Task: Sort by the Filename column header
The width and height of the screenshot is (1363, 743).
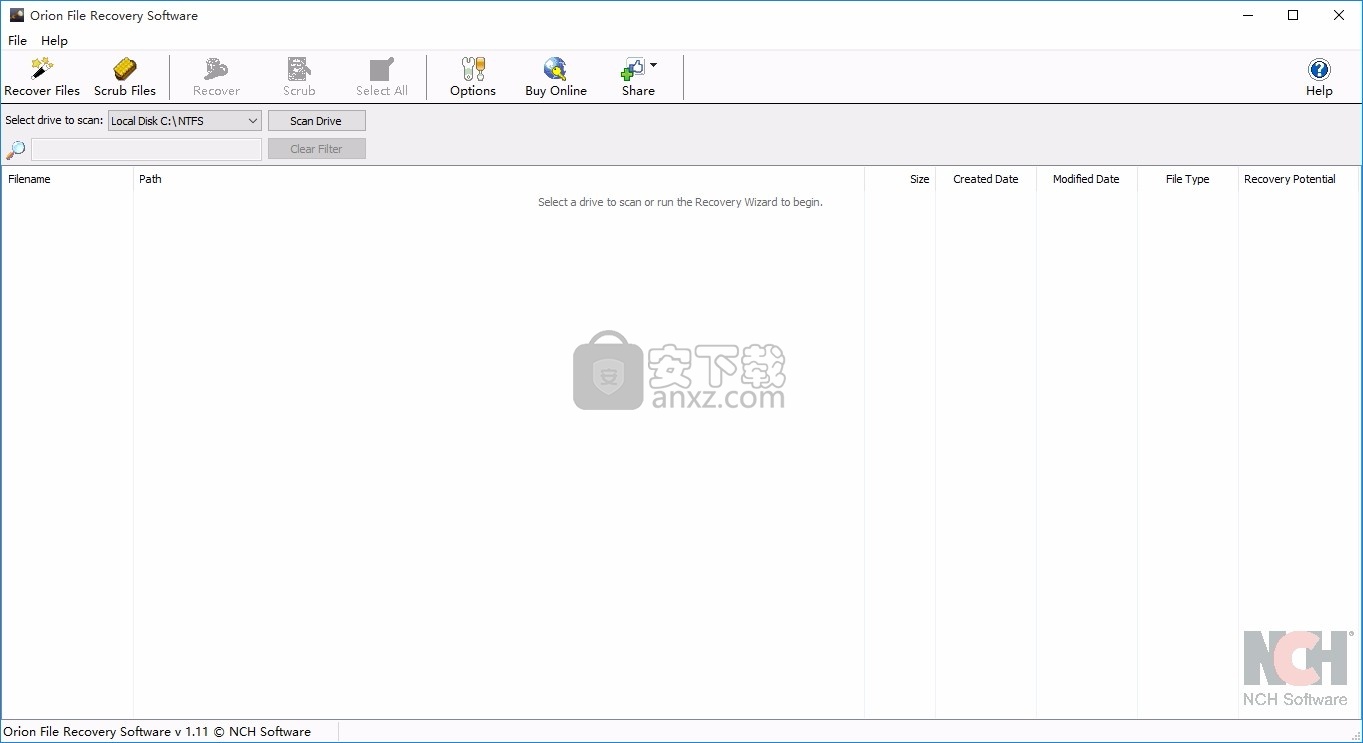Action: point(67,179)
